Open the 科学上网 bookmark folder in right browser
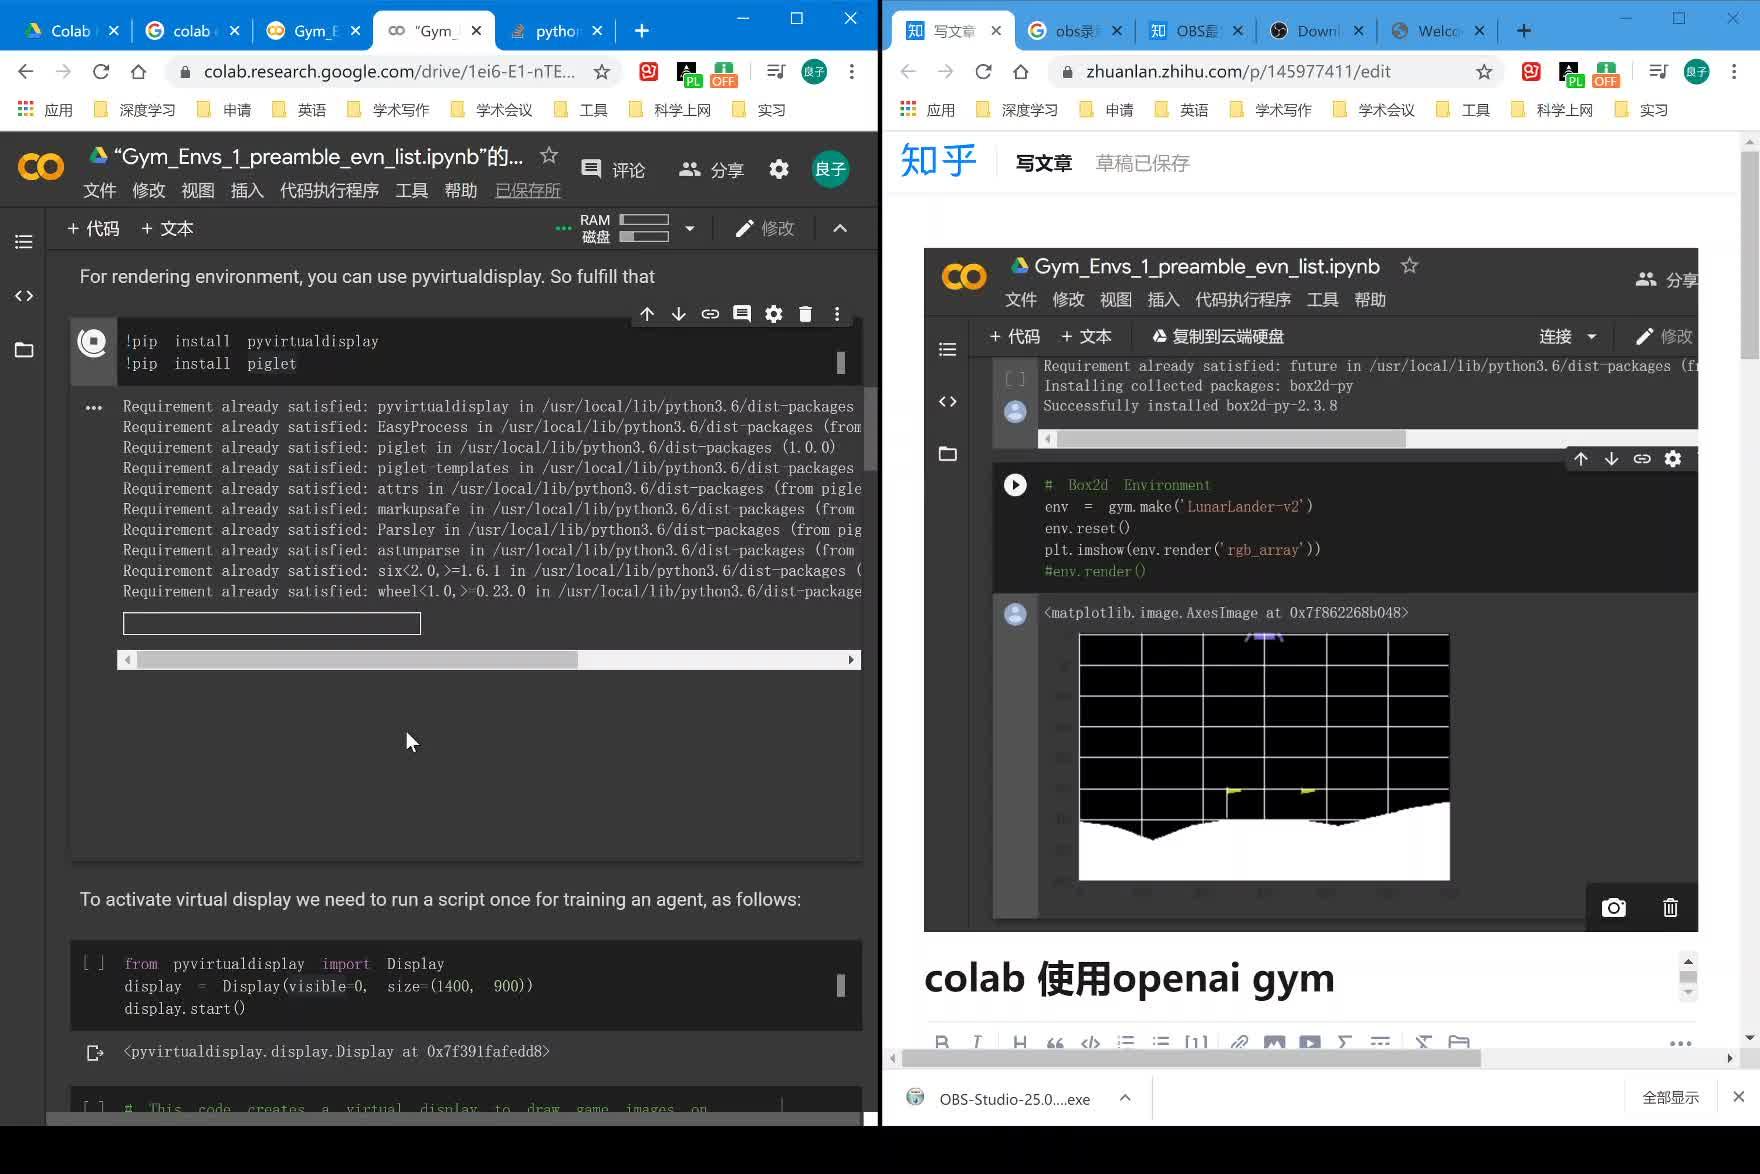 coord(1553,110)
